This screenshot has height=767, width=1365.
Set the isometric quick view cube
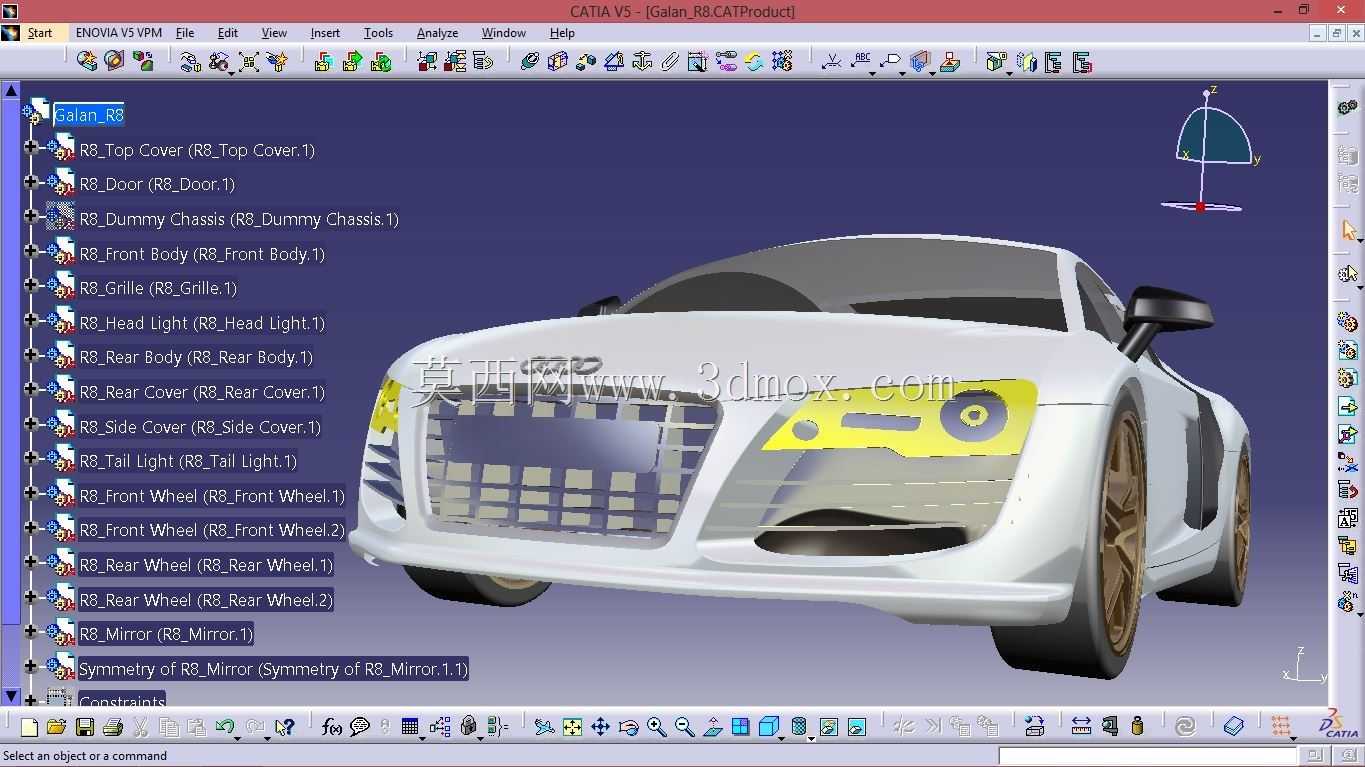768,727
